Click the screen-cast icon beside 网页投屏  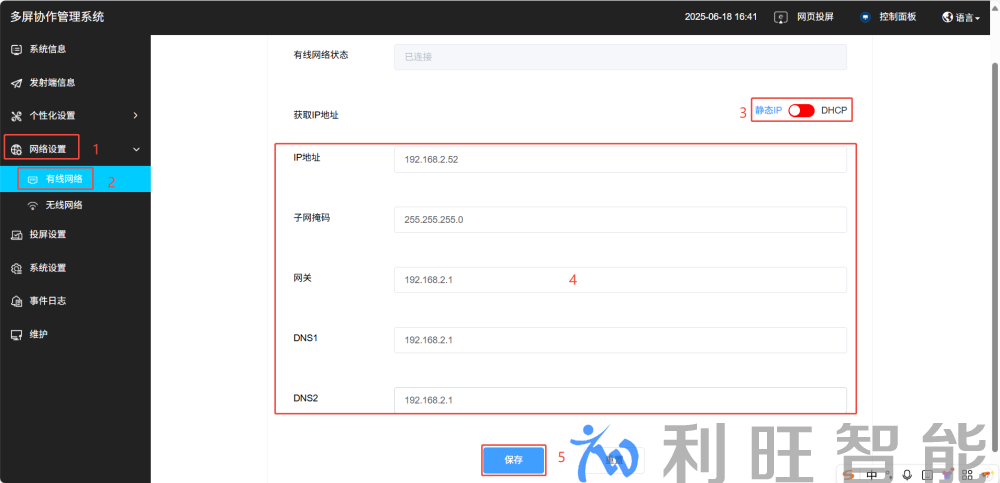pyautogui.click(x=781, y=17)
